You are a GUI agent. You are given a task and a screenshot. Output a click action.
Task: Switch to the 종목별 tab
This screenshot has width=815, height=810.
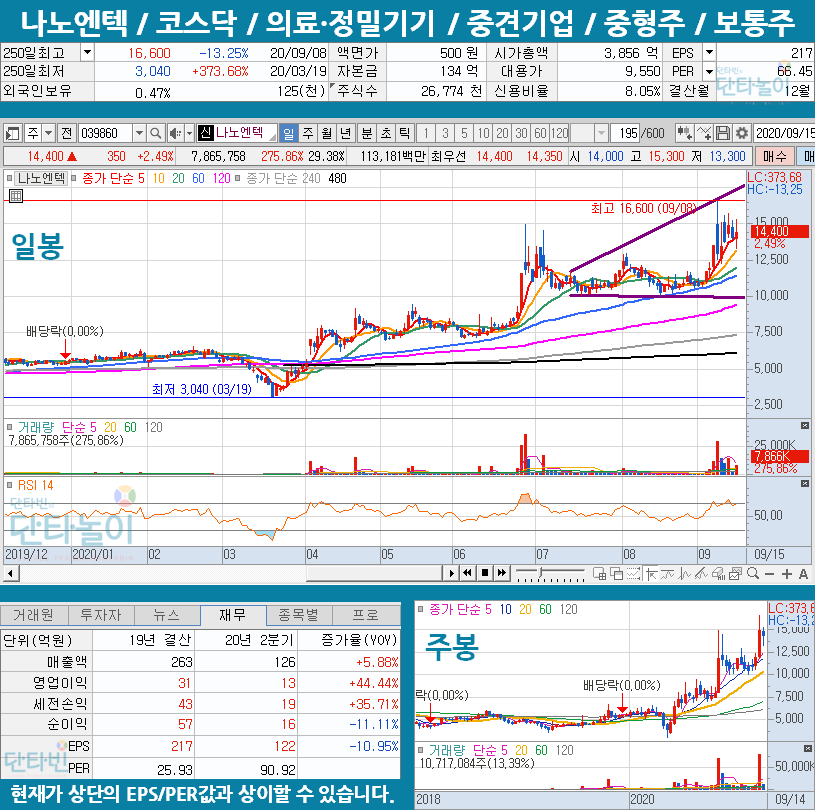point(299,615)
